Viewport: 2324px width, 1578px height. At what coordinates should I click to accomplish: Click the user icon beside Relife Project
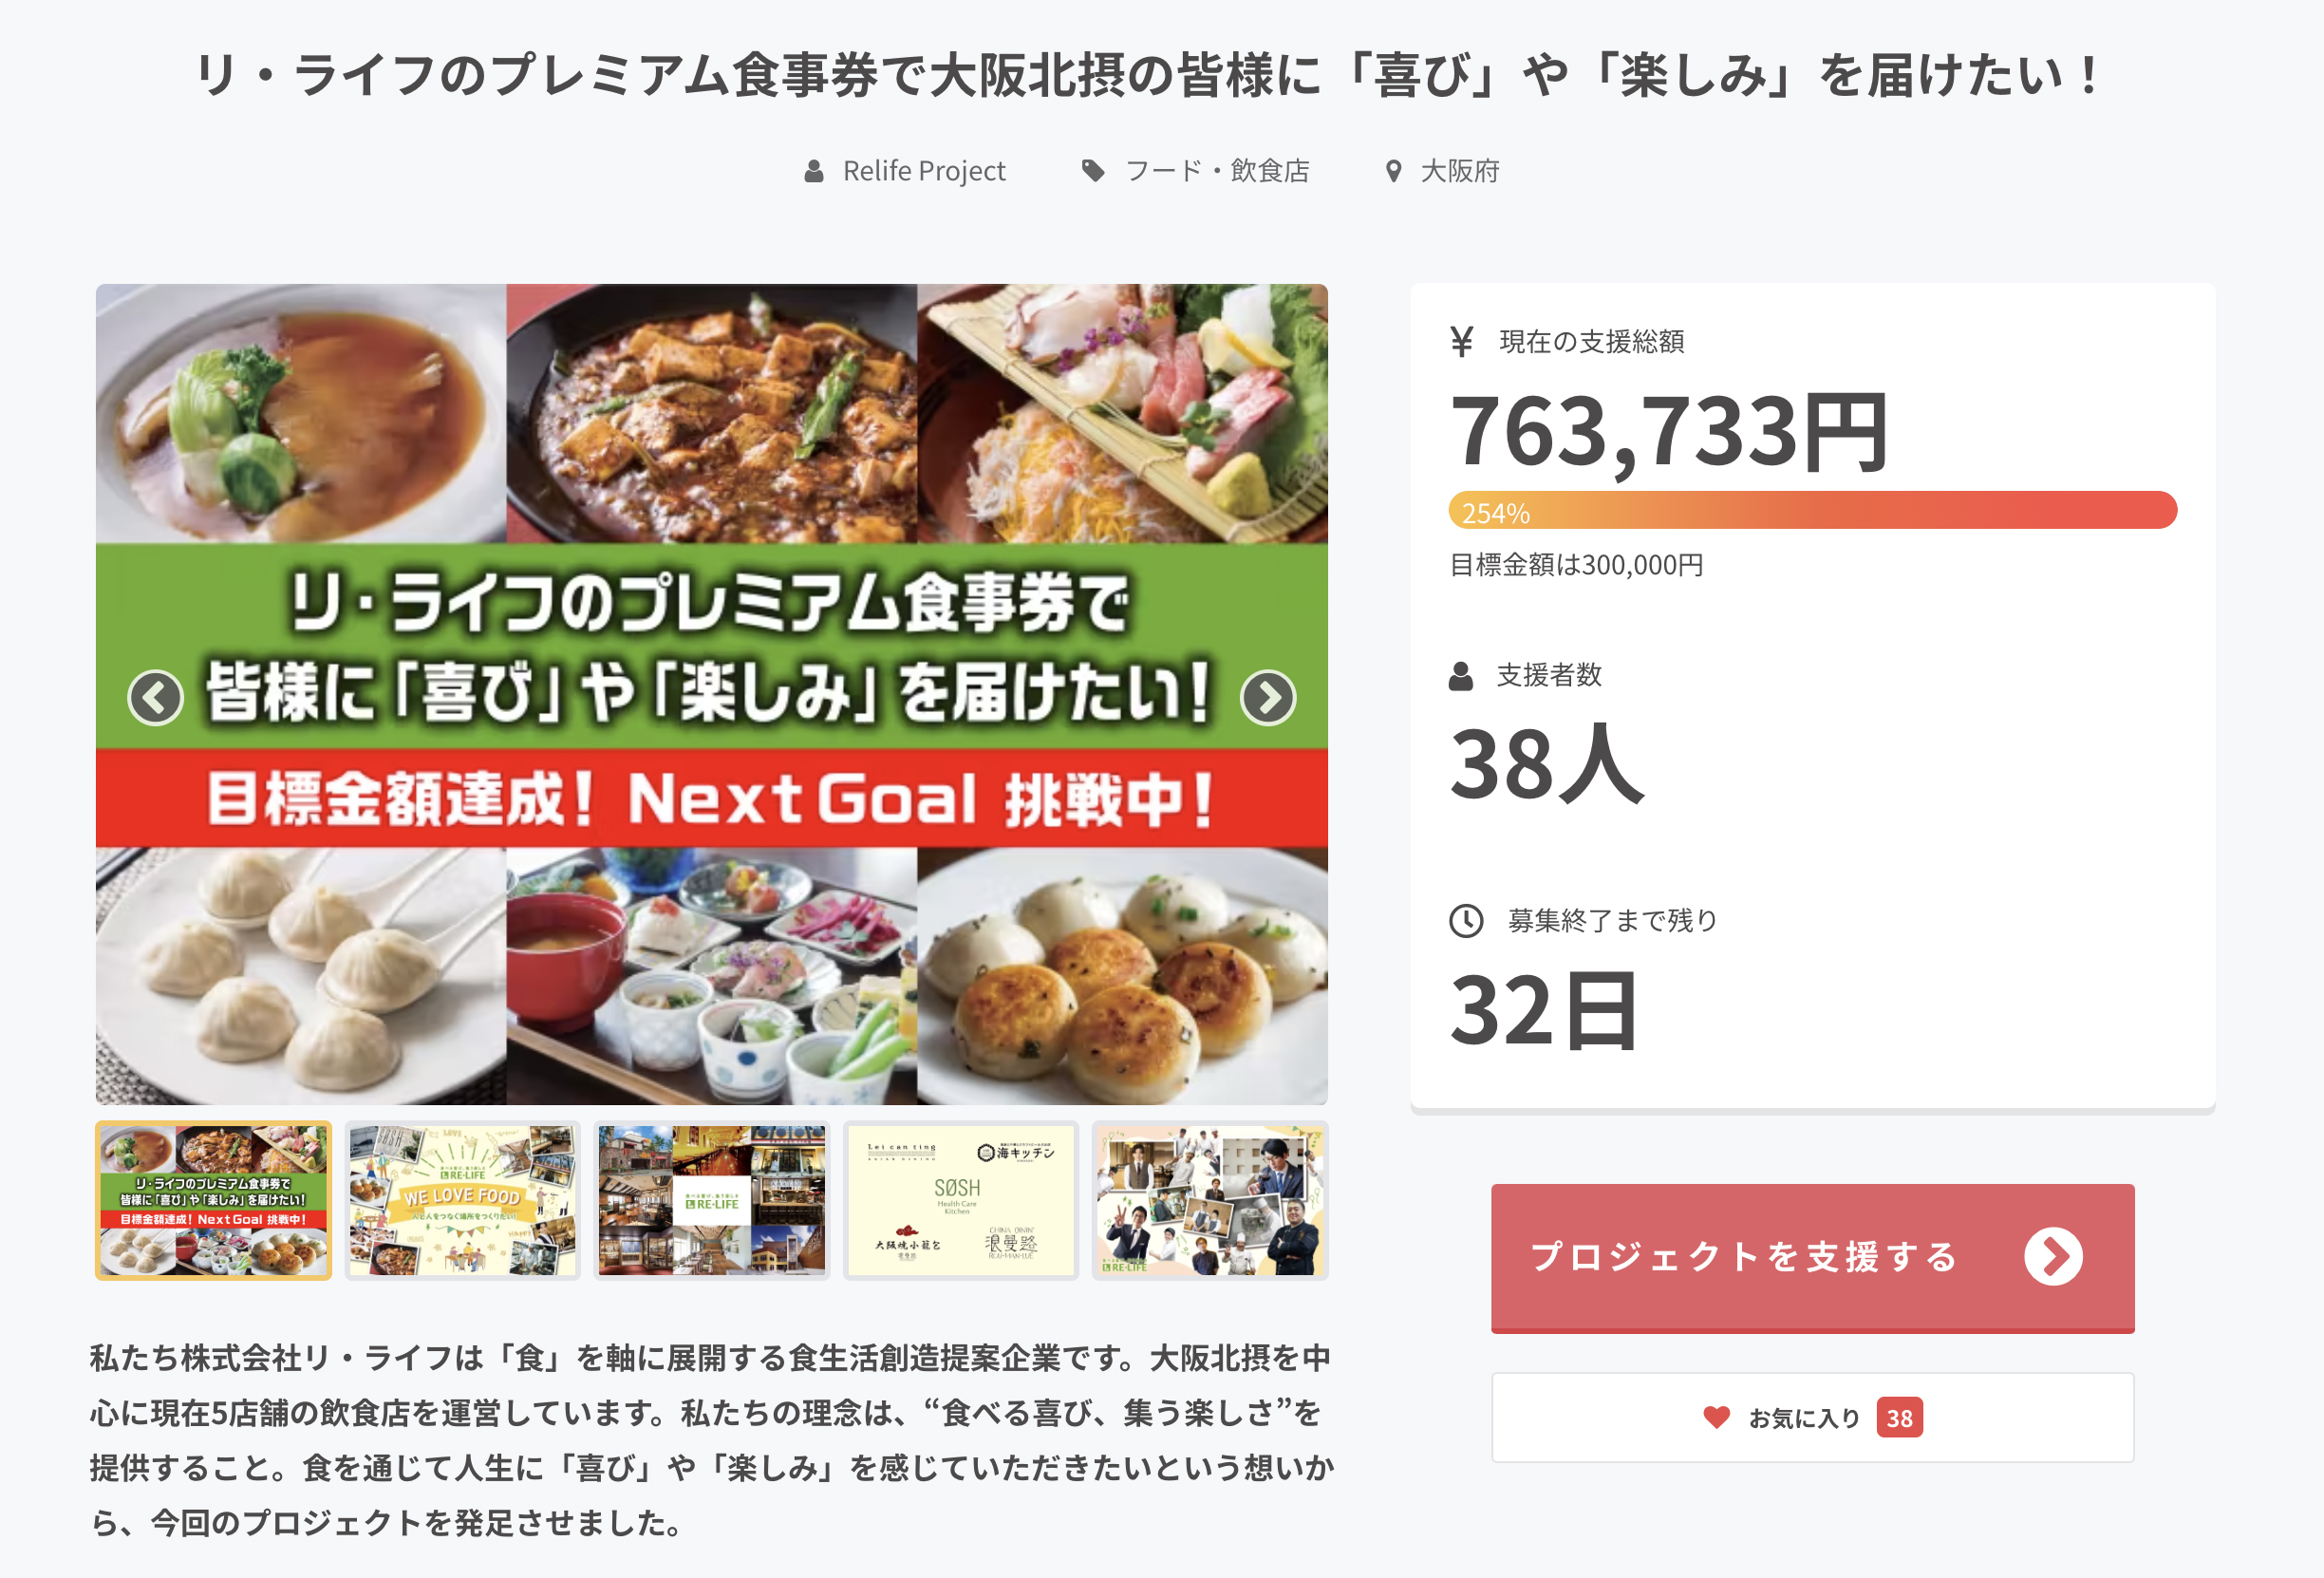(x=814, y=171)
